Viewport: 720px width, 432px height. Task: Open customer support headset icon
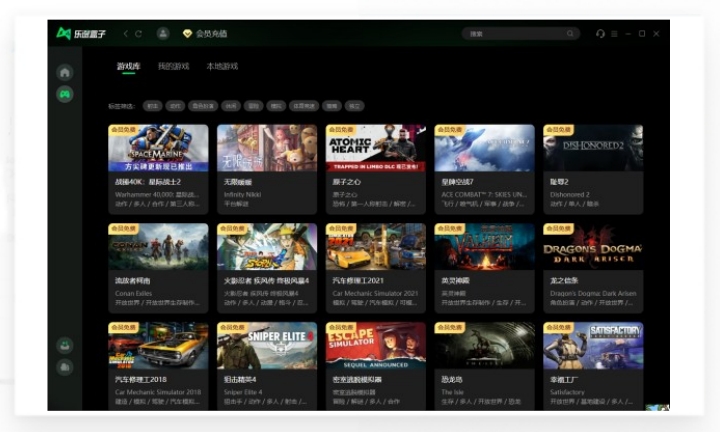pyautogui.click(x=600, y=34)
